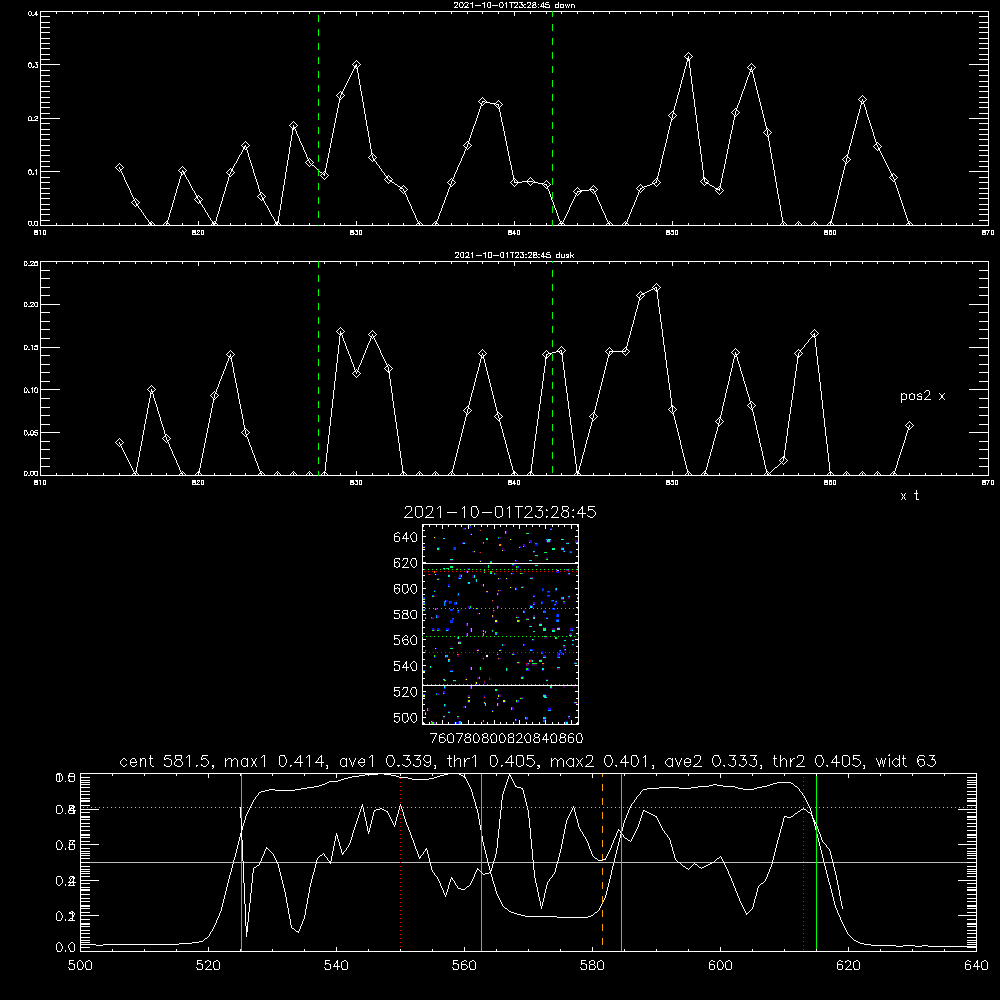Click the "620" label on image y-axis
The height and width of the screenshot is (1000, 1000).
tap(406, 563)
